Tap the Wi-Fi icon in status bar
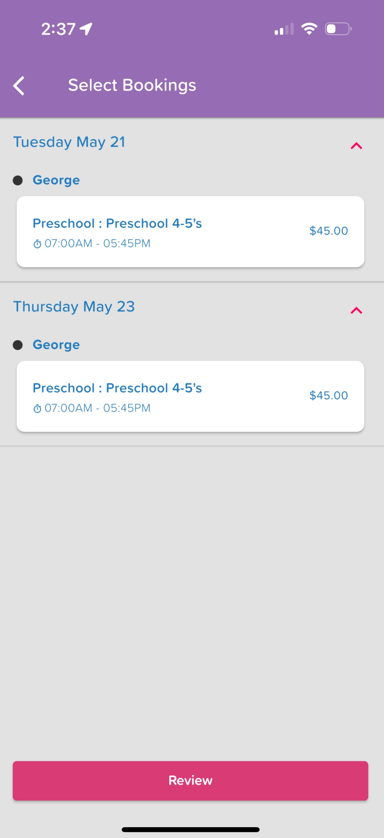 coord(309,28)
